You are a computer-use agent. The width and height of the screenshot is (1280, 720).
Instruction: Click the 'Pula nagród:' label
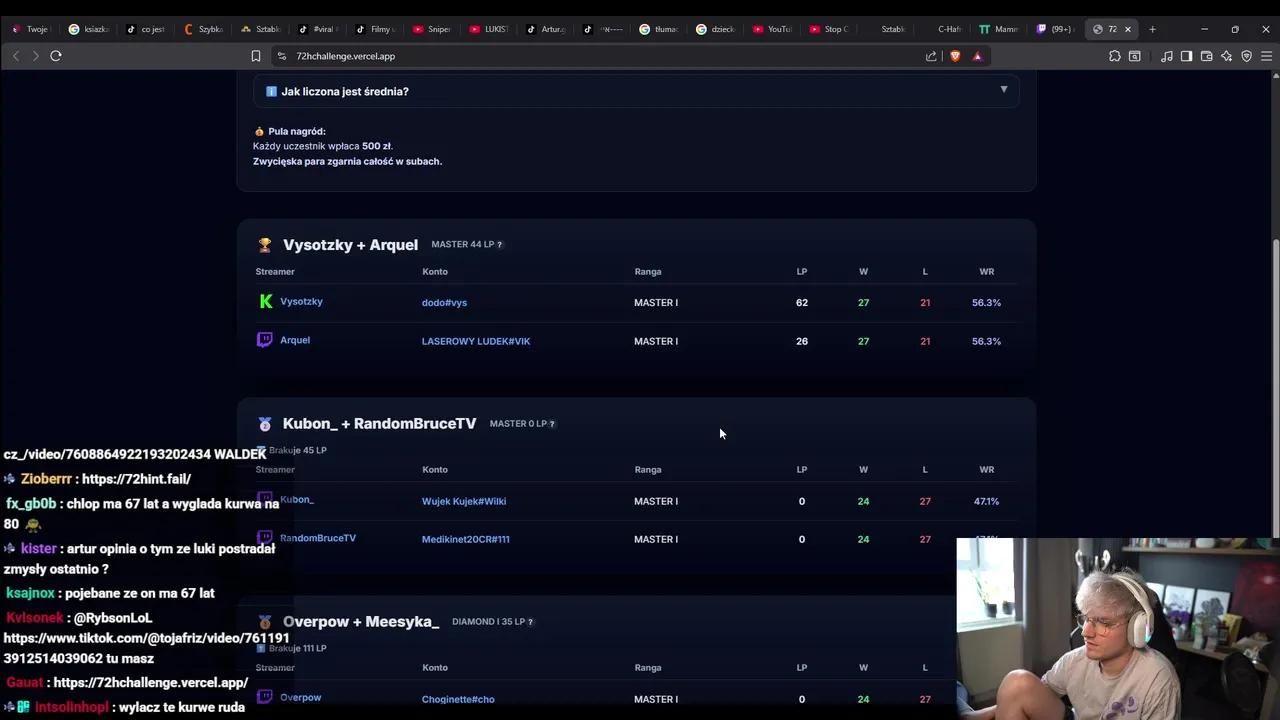(297, 131)
